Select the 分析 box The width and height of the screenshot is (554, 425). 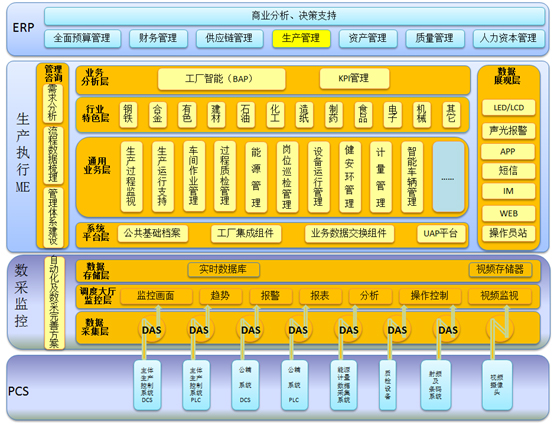coord(370,296)
